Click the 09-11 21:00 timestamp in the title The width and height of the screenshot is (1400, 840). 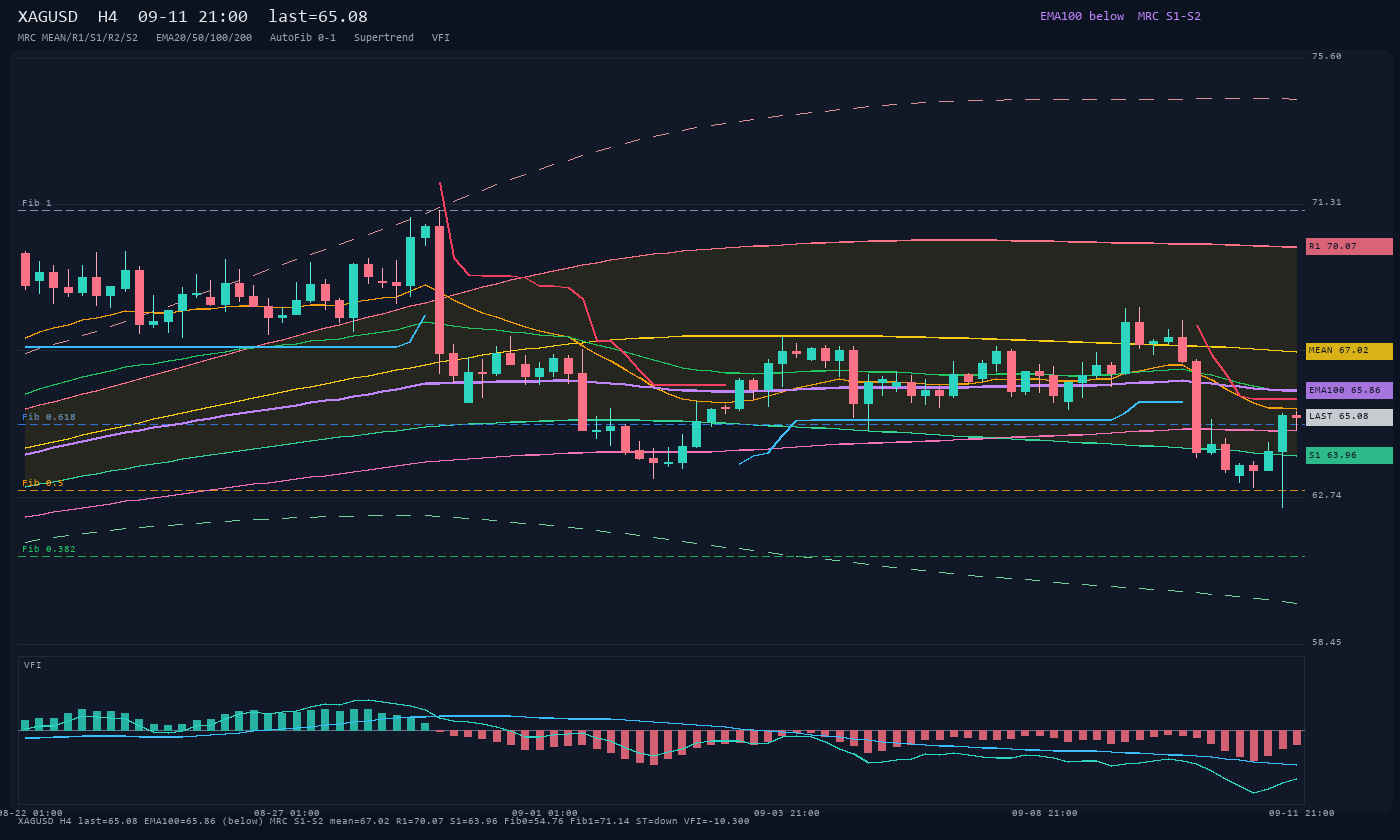[x=193, y=17]
